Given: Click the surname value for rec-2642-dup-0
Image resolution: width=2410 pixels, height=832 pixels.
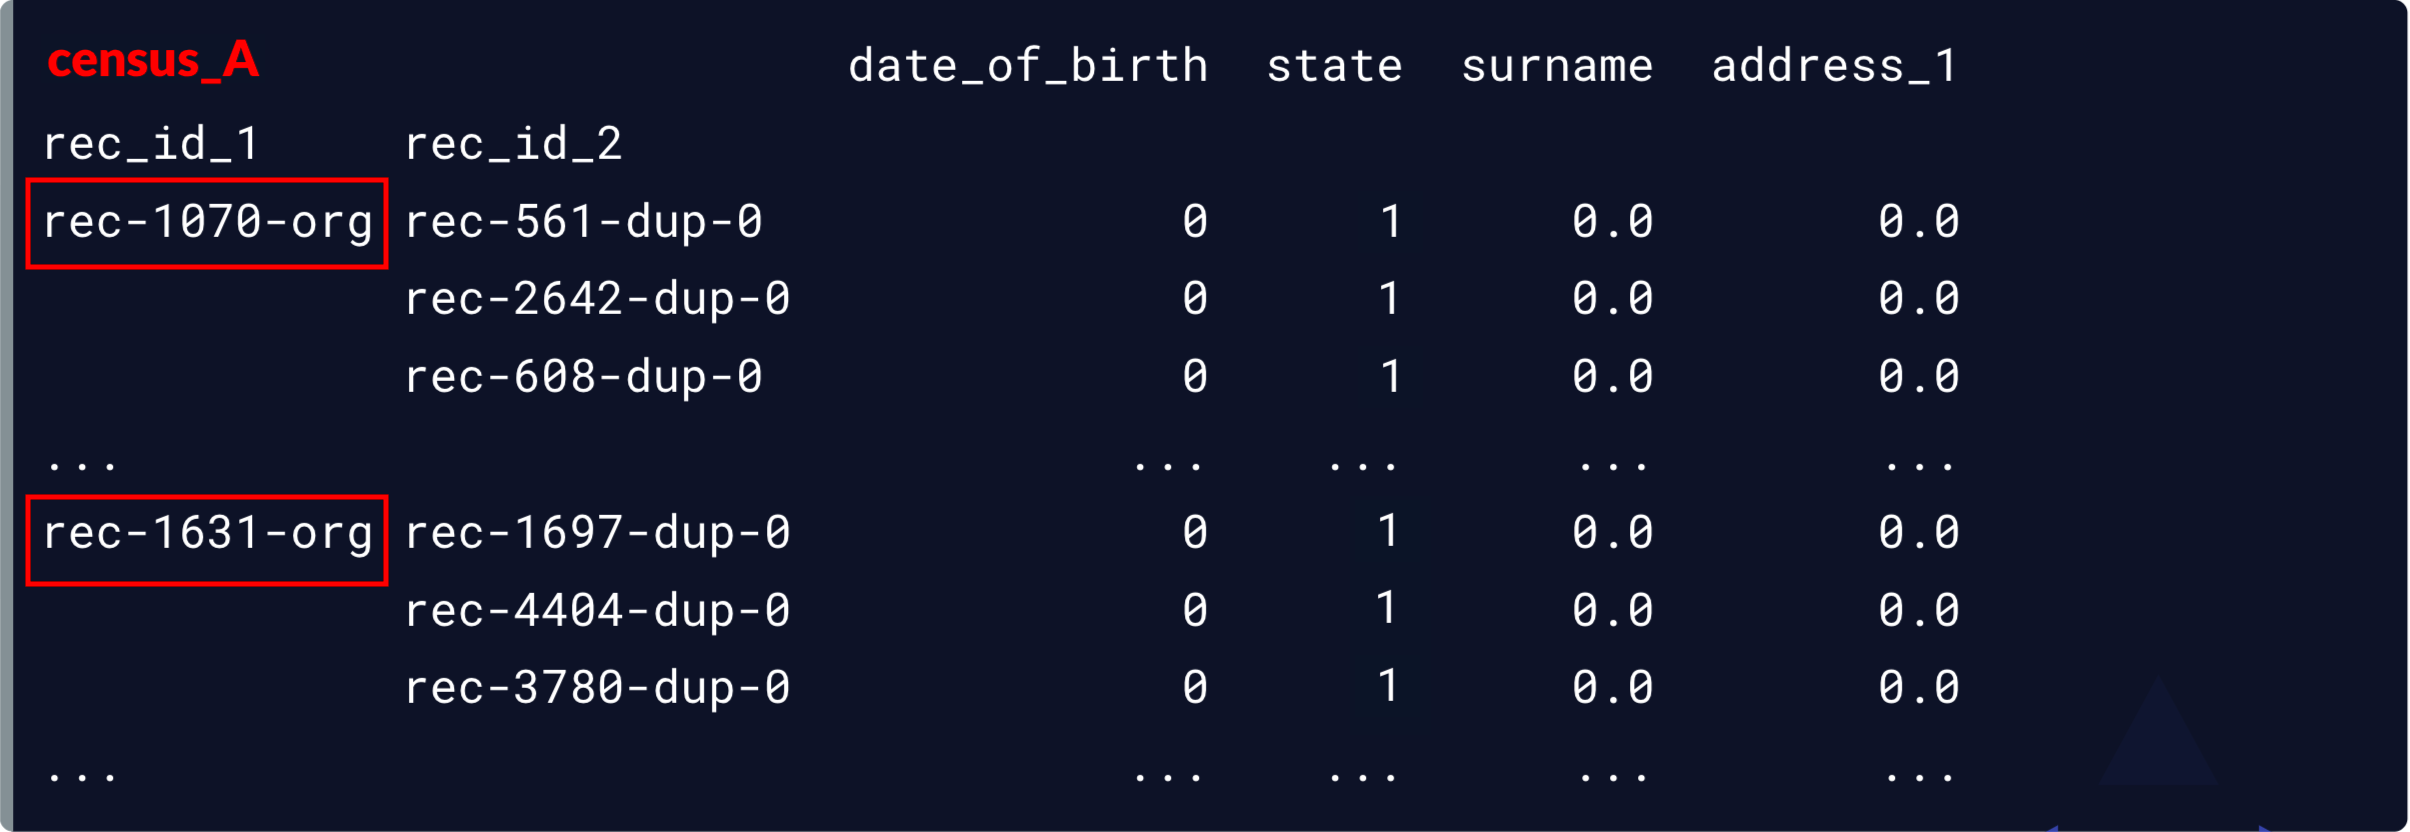Looking at the screenshot, I should click(x=1612, y=299).
